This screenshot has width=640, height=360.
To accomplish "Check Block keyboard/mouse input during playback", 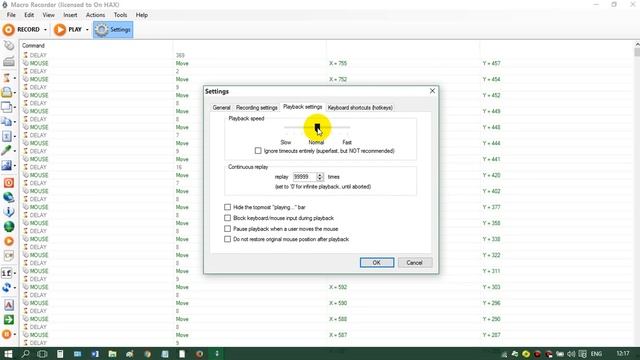I will (227, 218).
